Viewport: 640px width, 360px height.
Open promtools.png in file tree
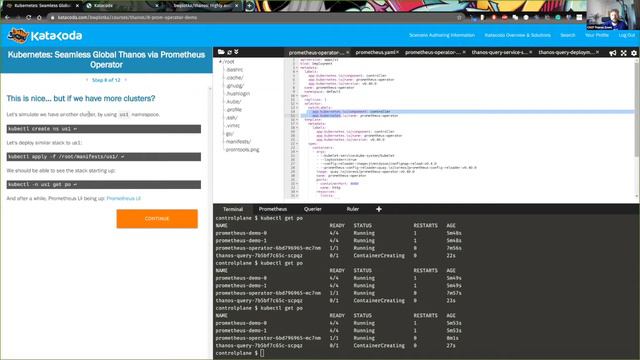click(x=242, y=150)
